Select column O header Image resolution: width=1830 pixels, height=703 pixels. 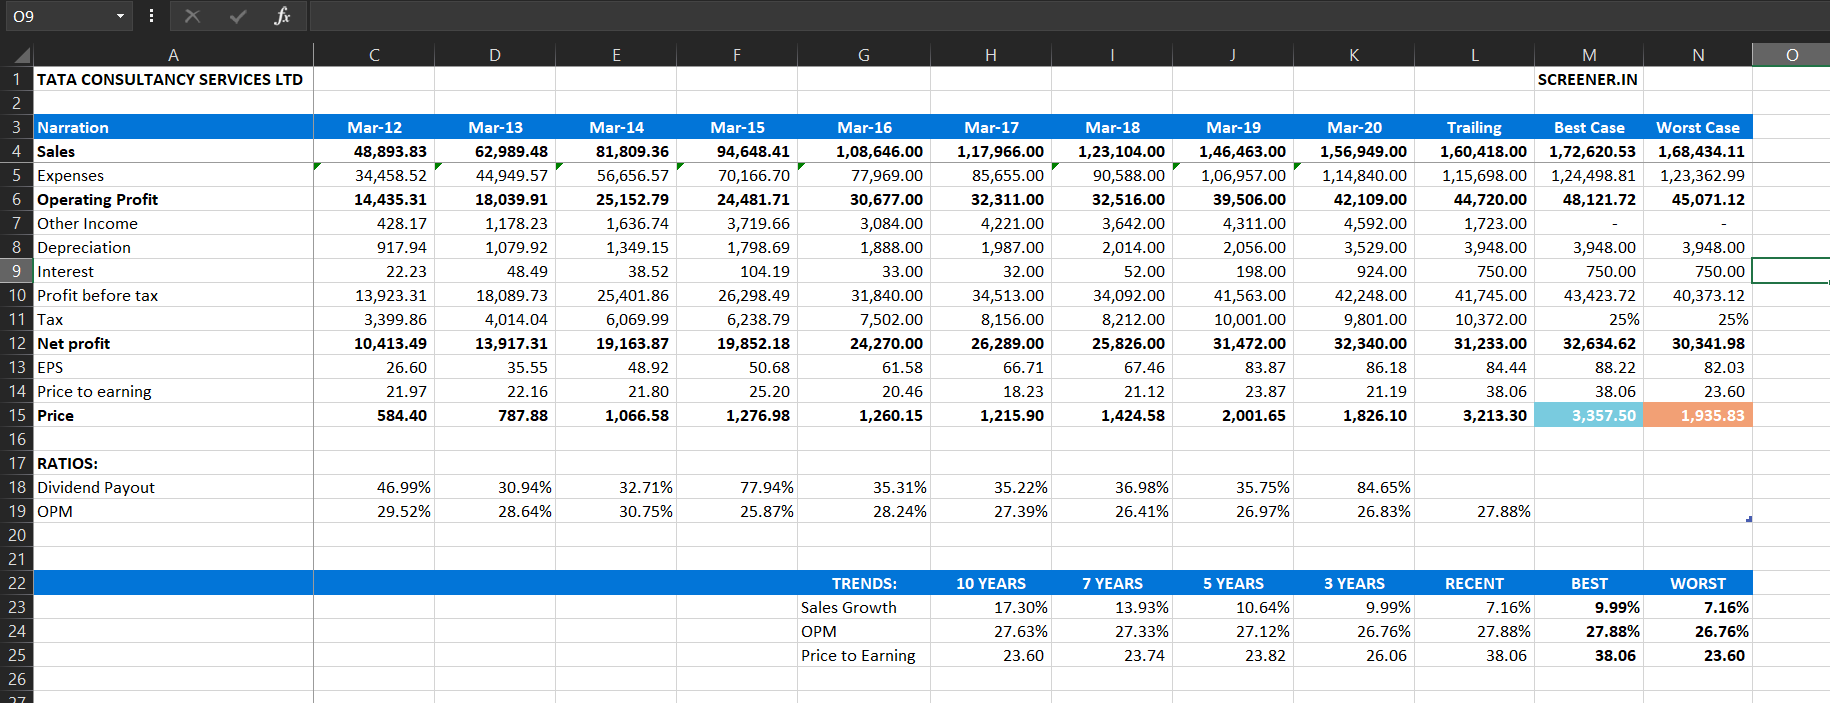(x=1791, y=55)
